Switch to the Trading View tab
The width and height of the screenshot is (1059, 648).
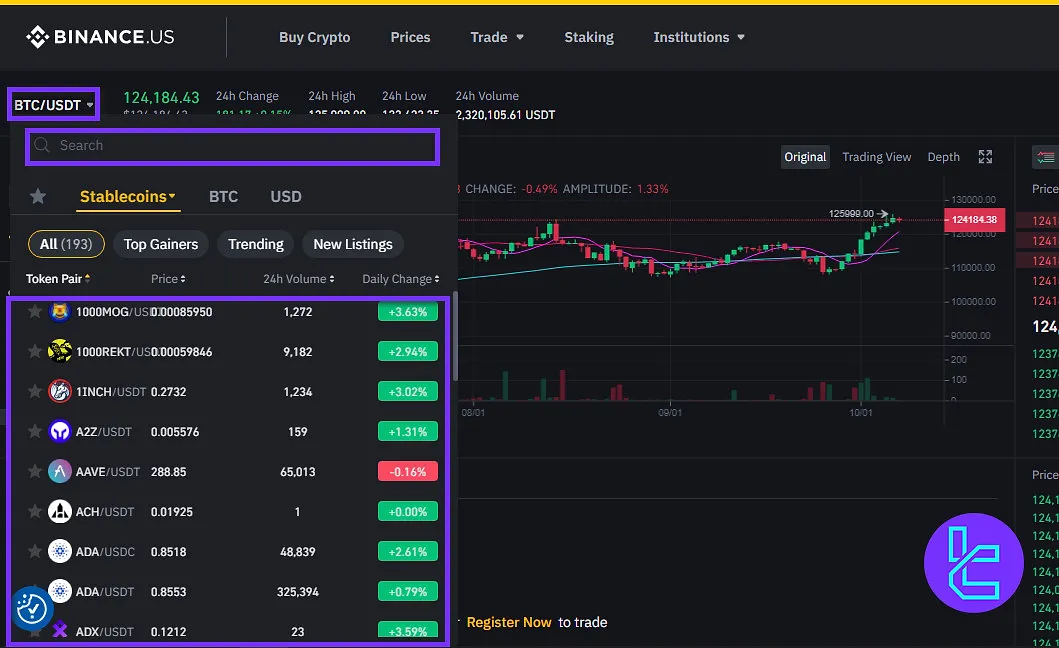[x=876, y=156]
